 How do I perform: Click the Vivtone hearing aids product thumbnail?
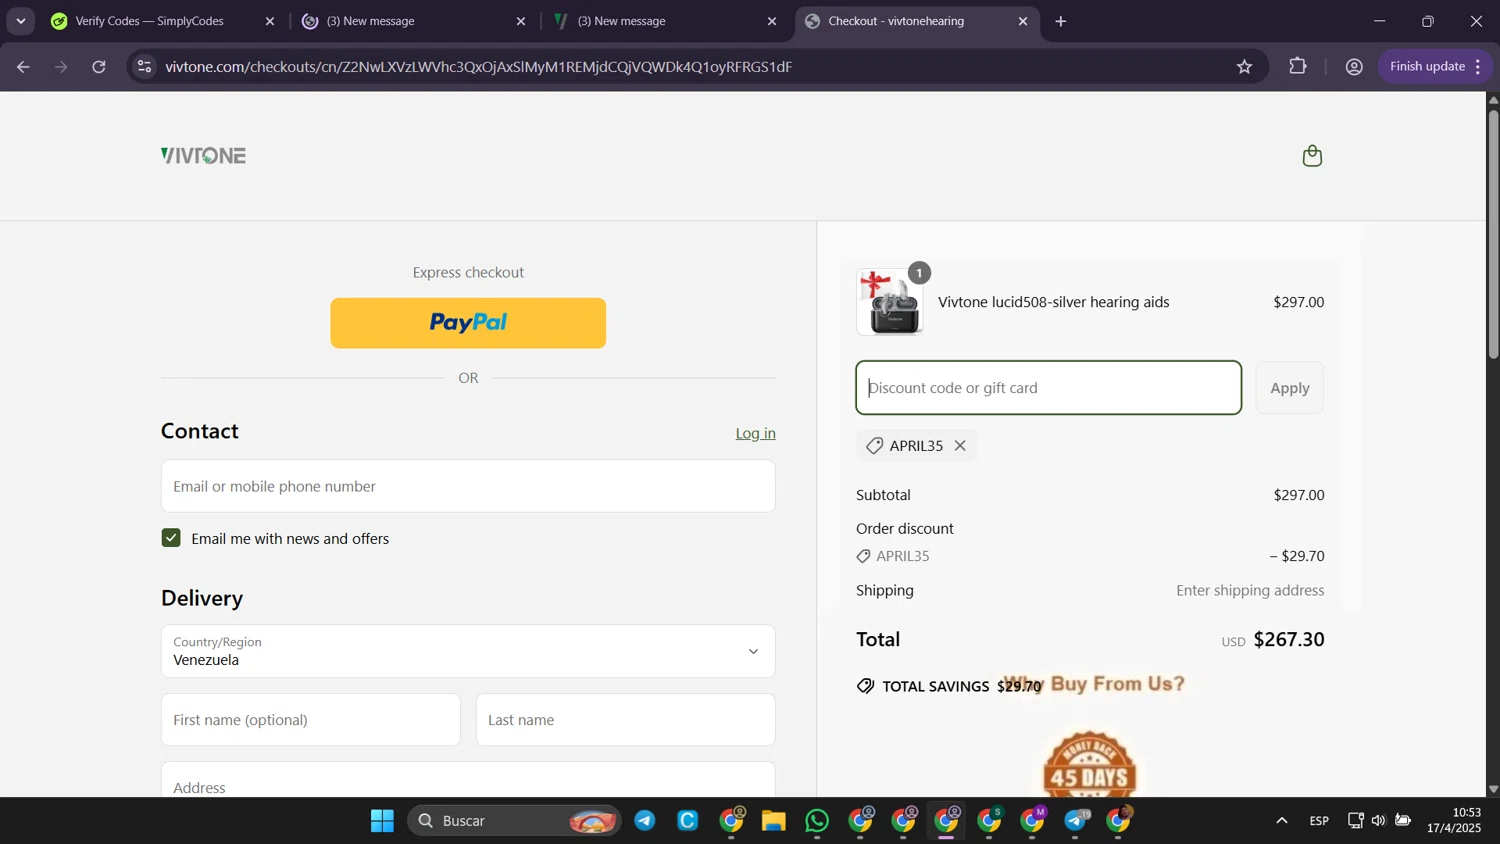890,302
